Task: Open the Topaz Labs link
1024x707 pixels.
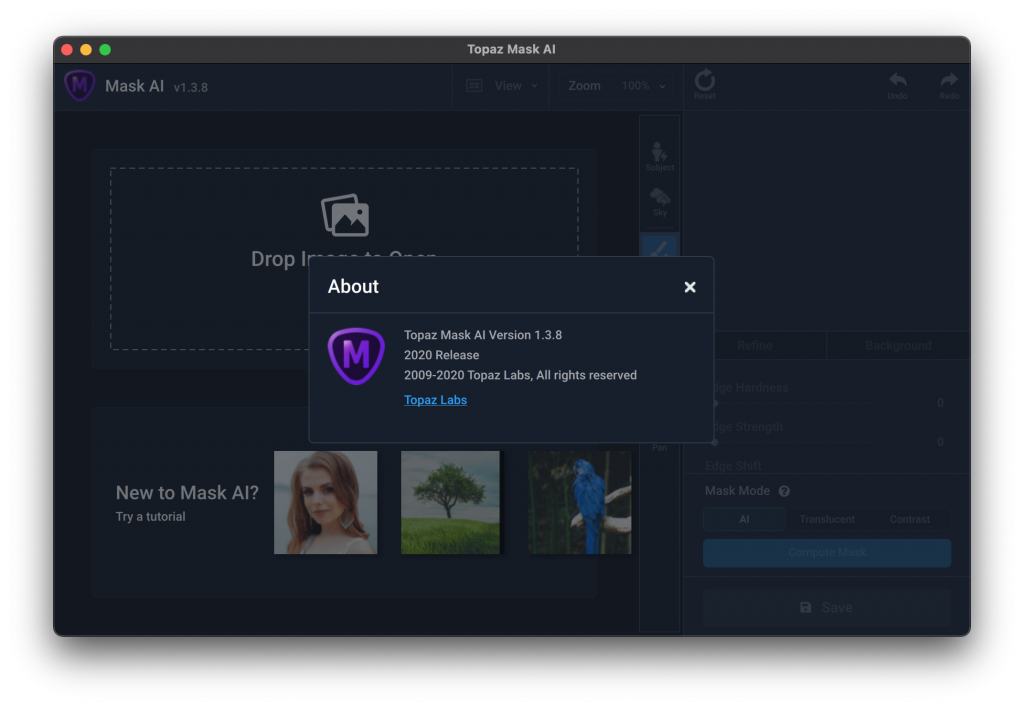Action: [435, 400]
